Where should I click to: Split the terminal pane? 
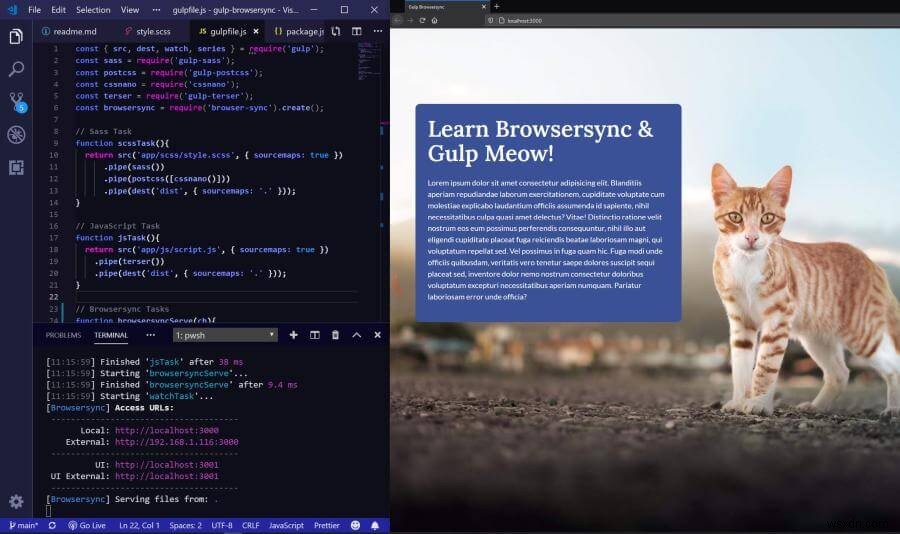tap(314, 335)
